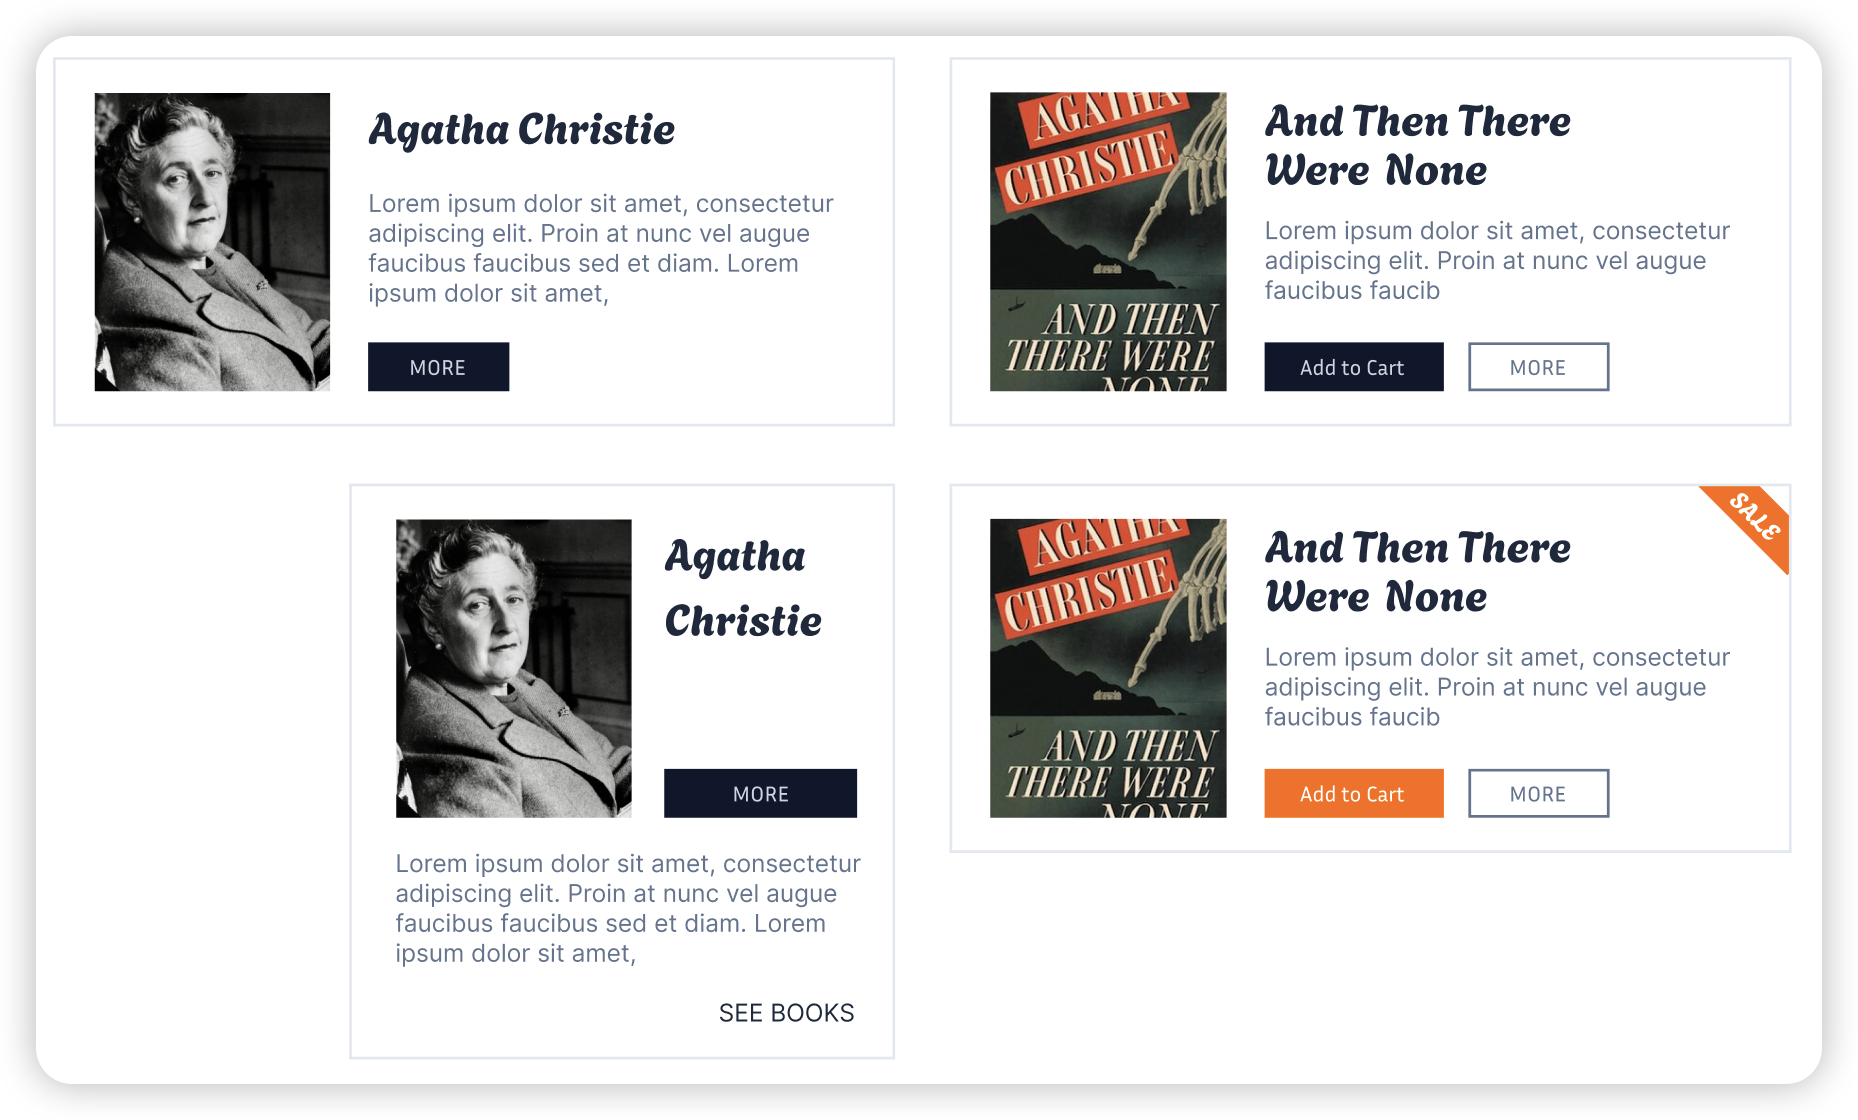Click description text in sale book card
Viewport: 1858px width, 1120px height.
pos(1497,687)
